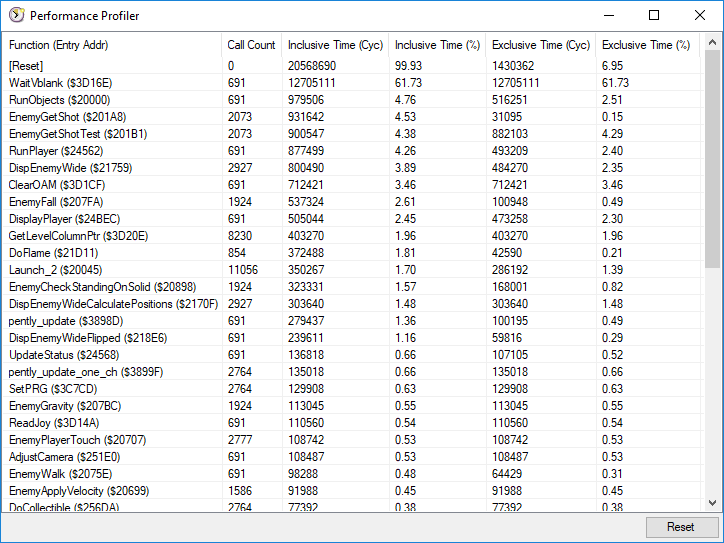
Task: Click inclusive cycles value 372488
Action: [x=306, y=253]
